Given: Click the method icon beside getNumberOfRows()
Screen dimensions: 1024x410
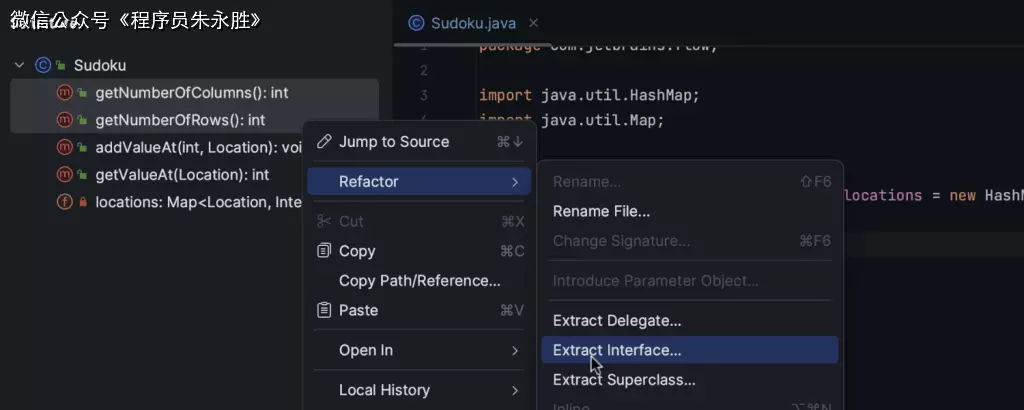Looking at the screenshot, I should [x=65, y=120].
